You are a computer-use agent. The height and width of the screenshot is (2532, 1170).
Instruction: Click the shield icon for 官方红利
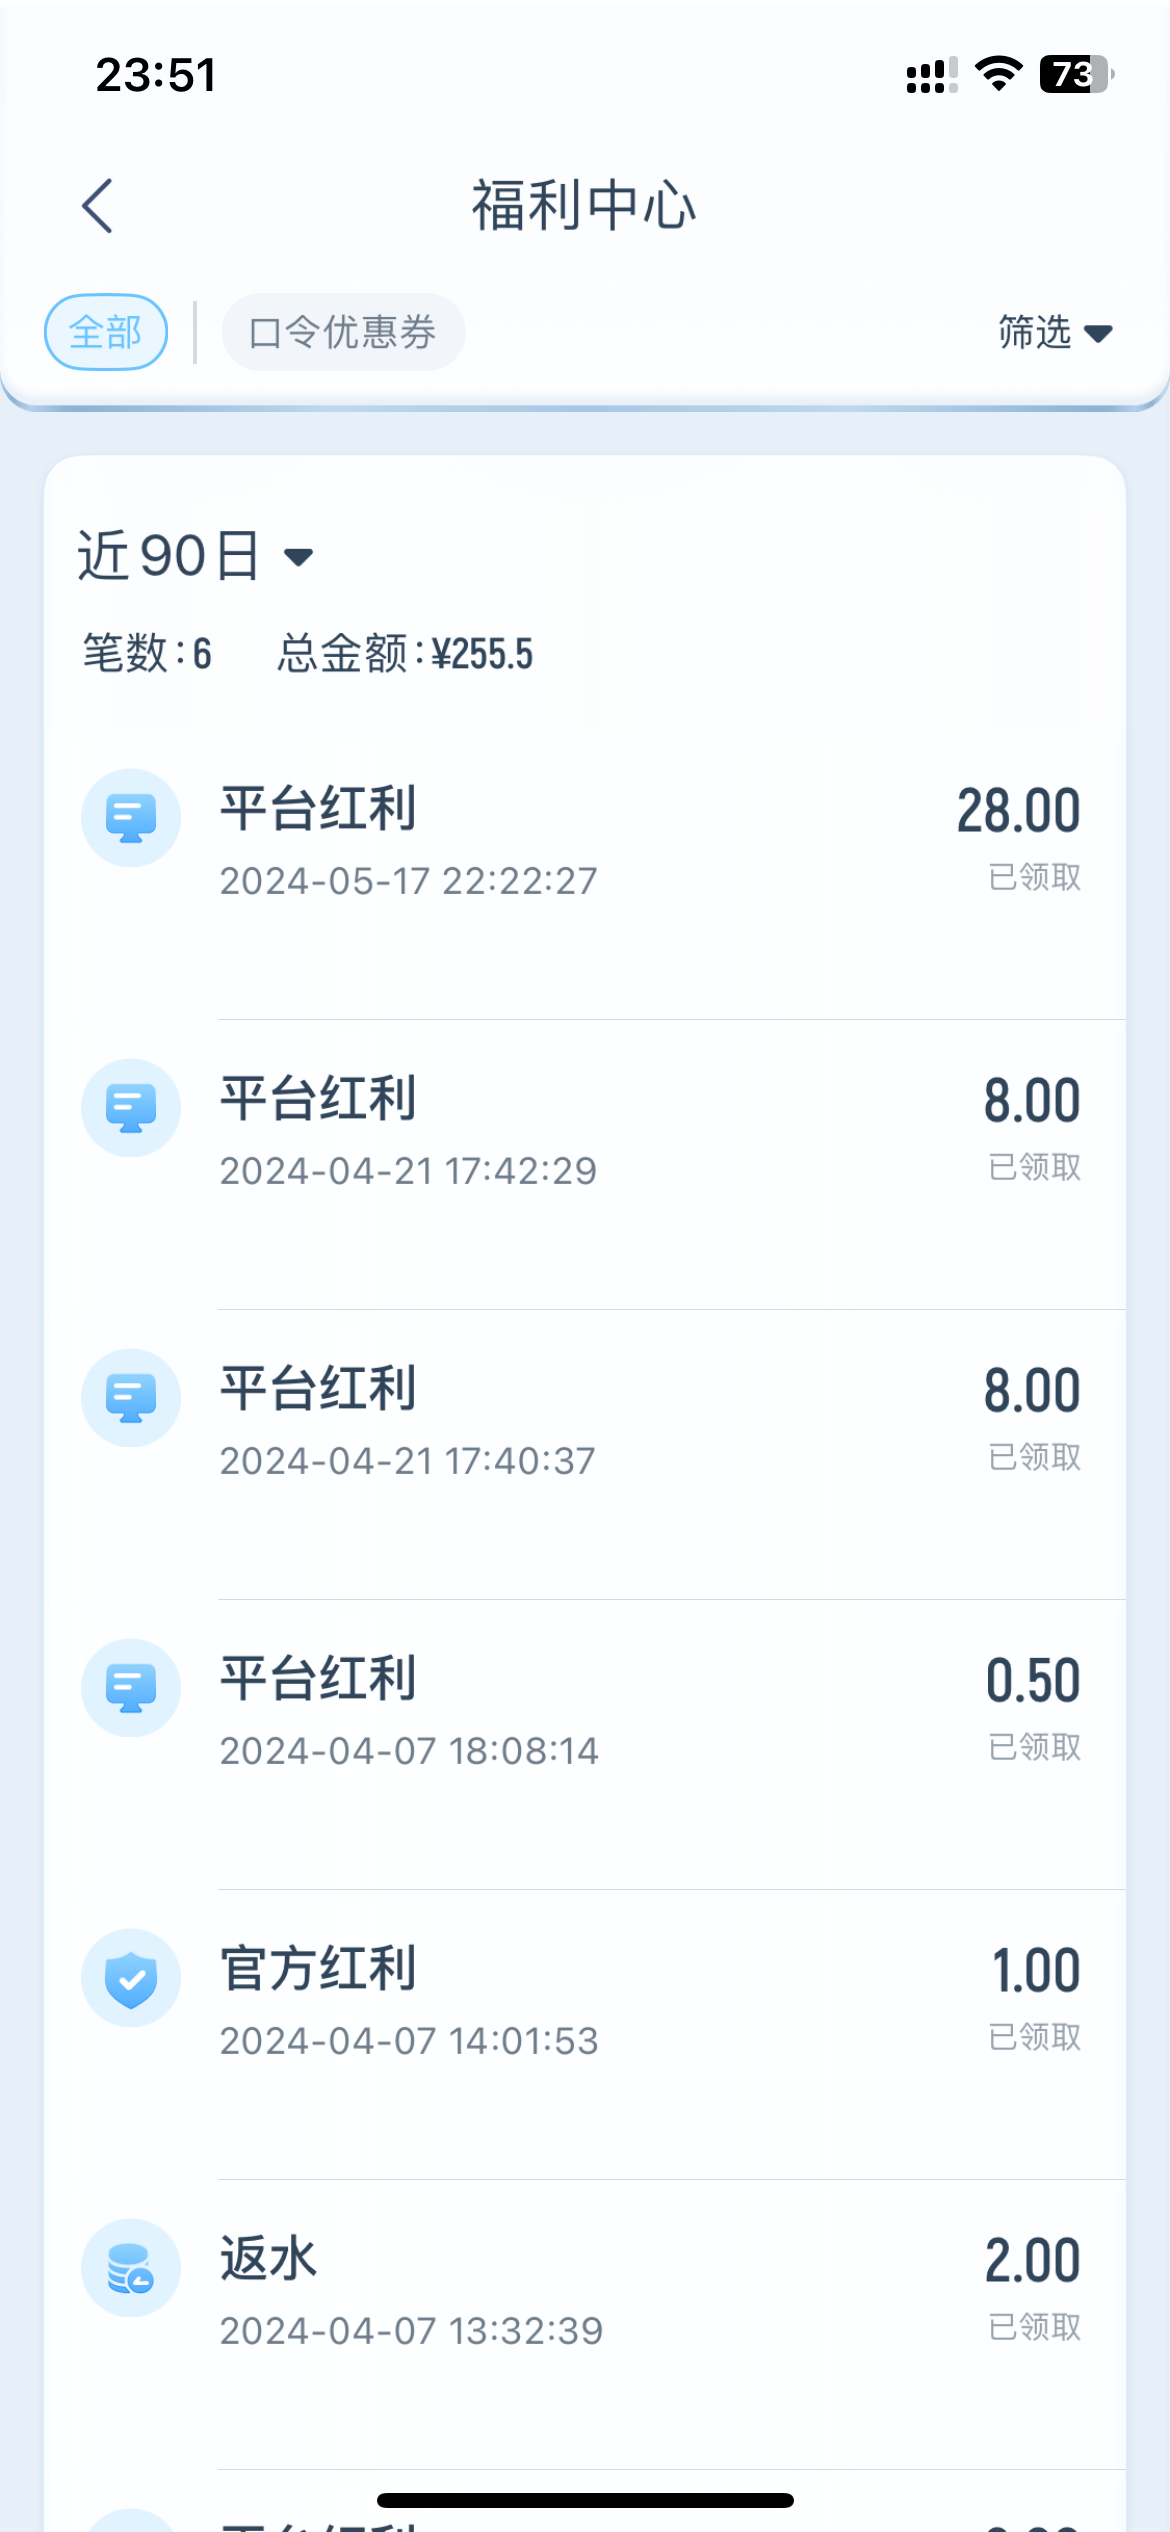point(131,1978)
